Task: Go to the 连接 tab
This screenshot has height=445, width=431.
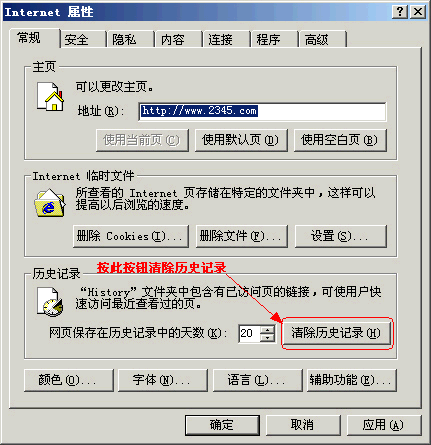Action: [226, 40]
